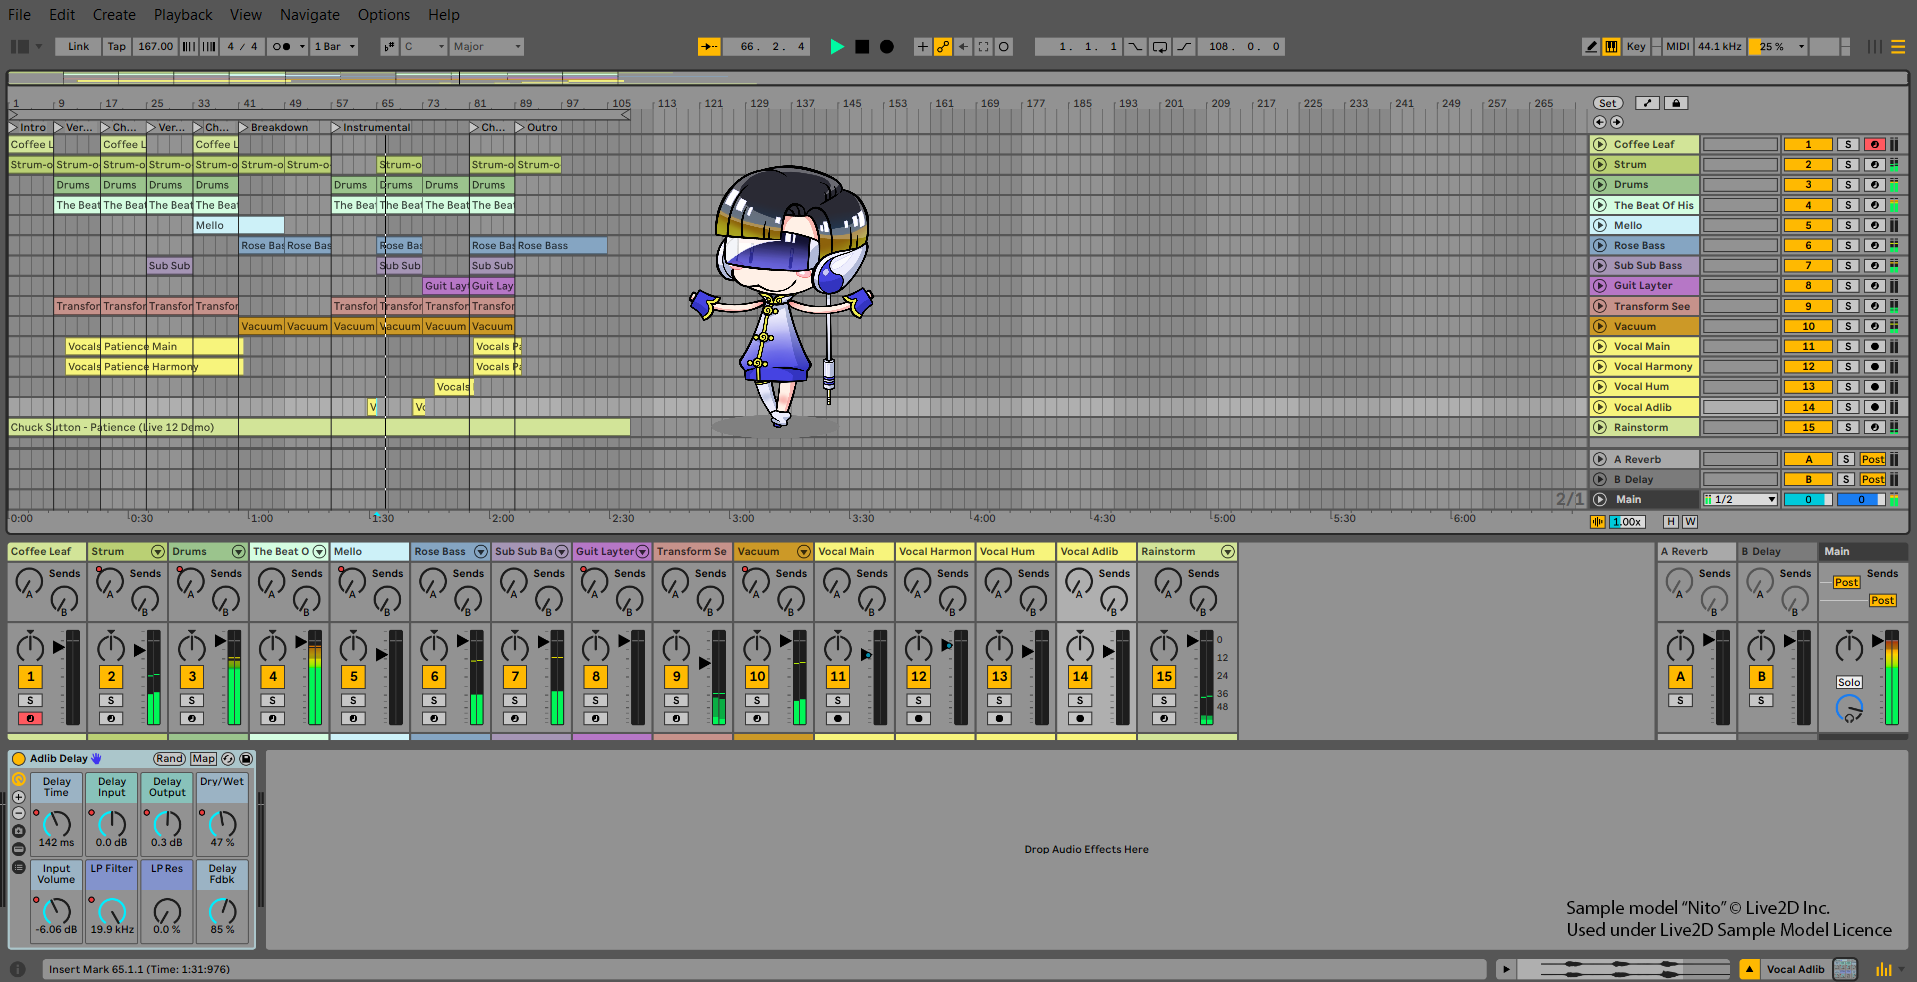The image size is (1917, 982).
Task: Open the hamburger menu at top right
Action: 1897,47
